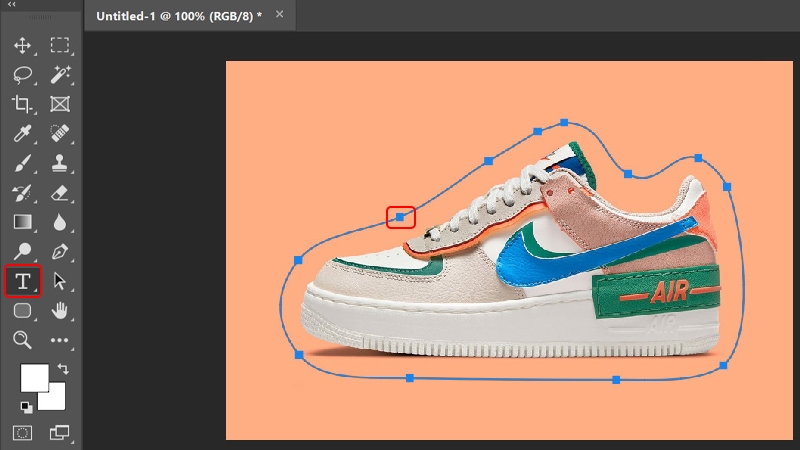Reset to default foreground and background colors
800x450 pixels.
click(x=26, y=407)
